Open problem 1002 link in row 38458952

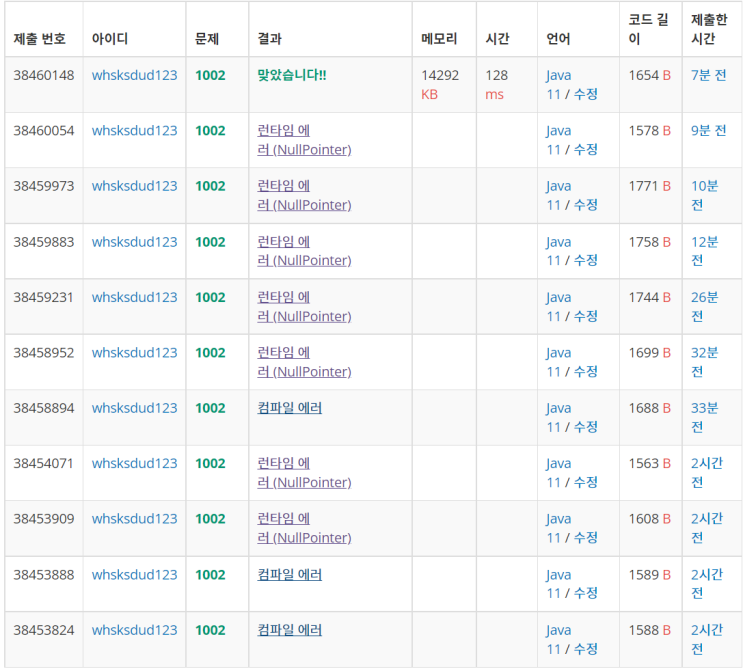pos(210,353)
